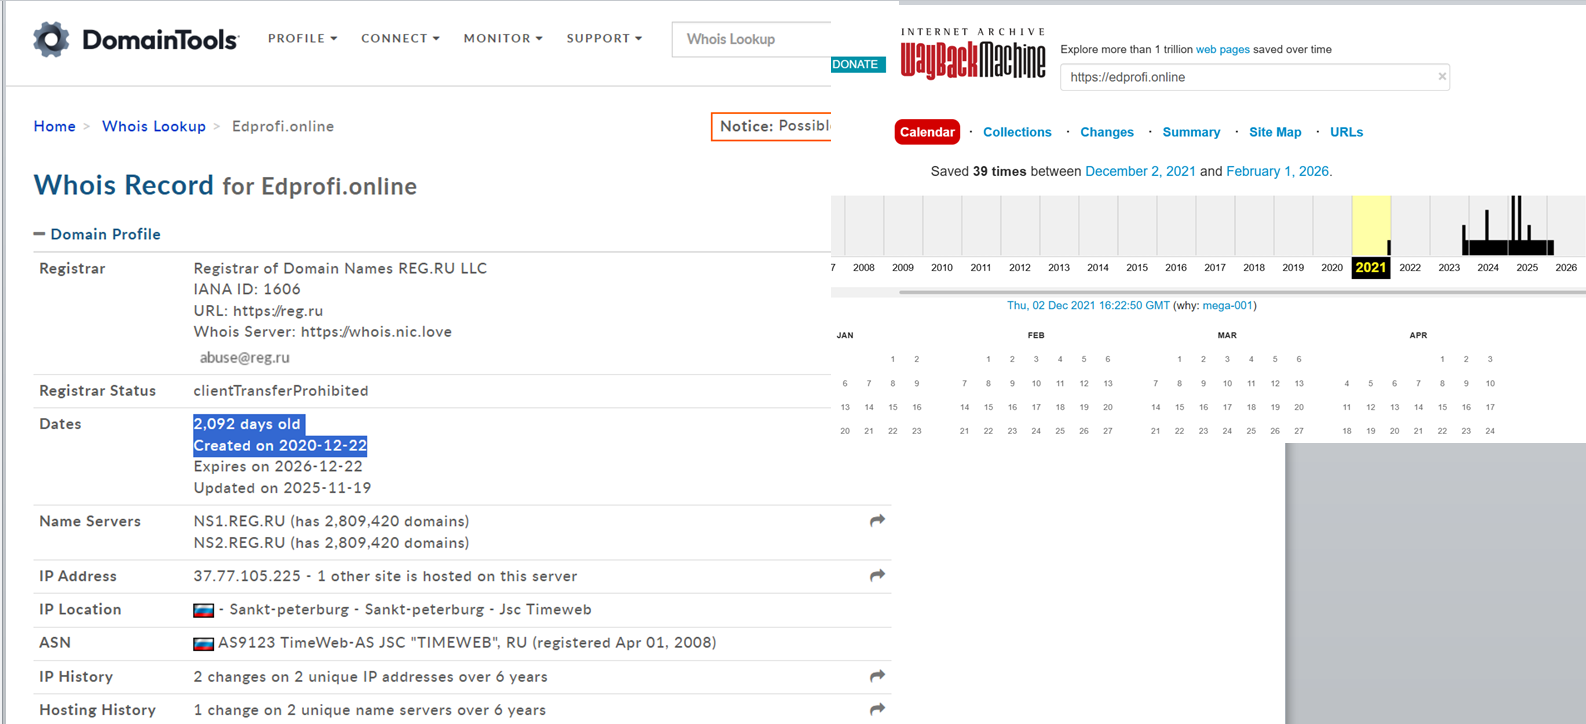
Task: Select year 2008 on the Wayback timeline
Action: coord(864,267)
